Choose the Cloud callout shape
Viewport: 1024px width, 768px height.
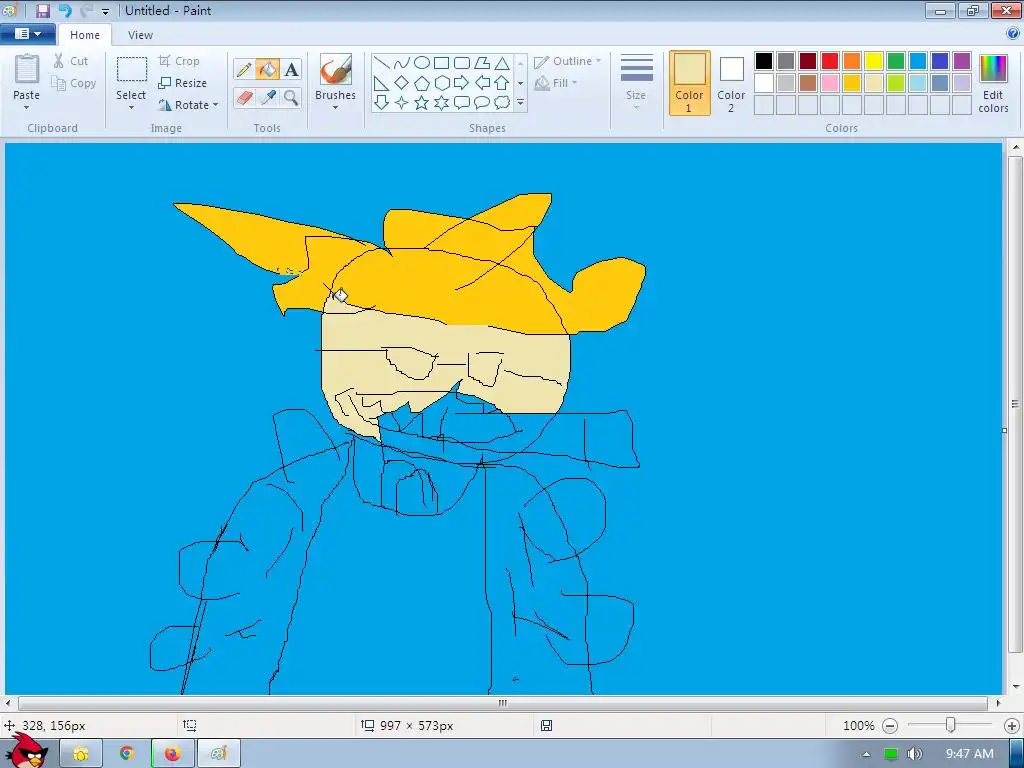tap(502, 103)
